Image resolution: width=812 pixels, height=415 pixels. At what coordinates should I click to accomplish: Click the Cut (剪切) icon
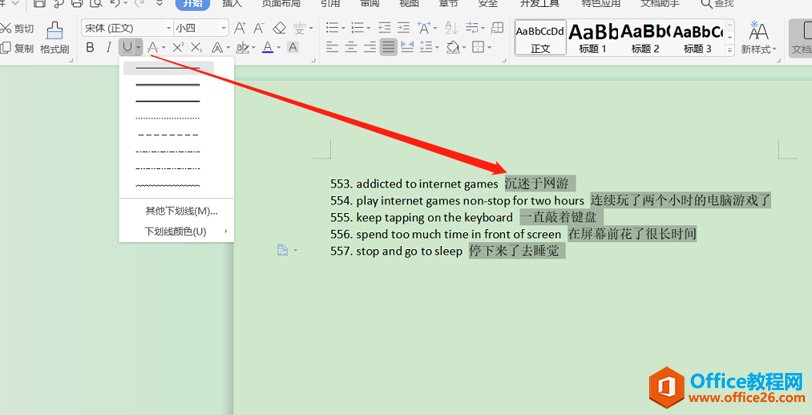(x=5, y=27)
